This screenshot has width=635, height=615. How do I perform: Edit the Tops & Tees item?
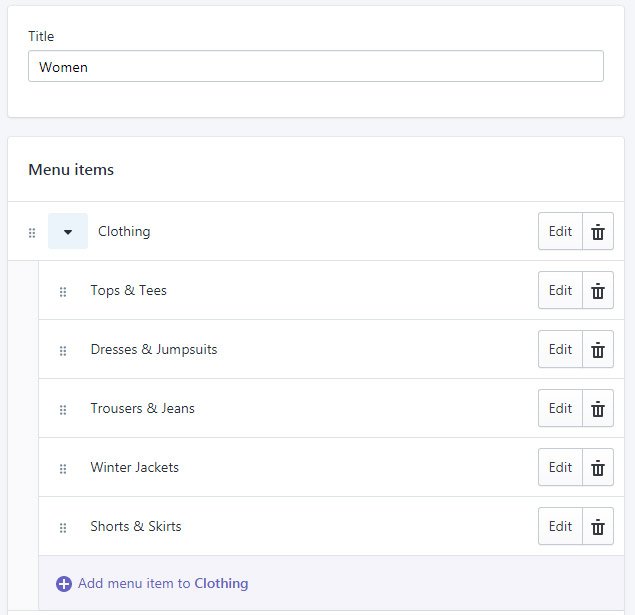tap(560, 291)
